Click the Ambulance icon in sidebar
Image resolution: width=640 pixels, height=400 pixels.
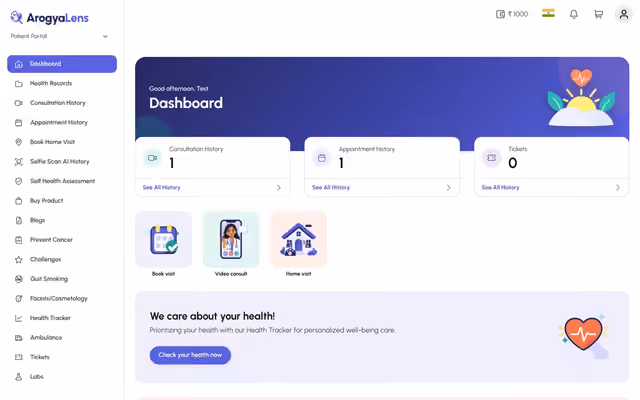tap(18, 338)
